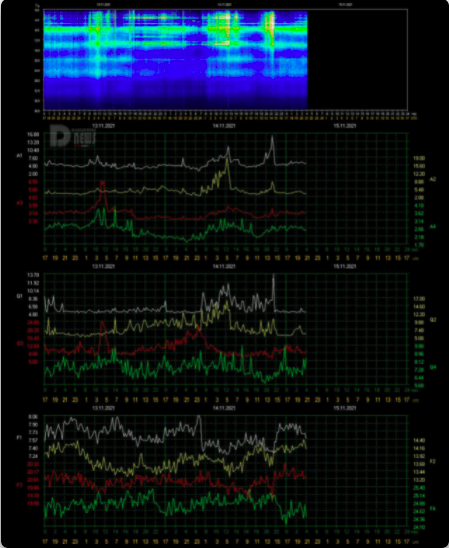Click the 19.00 axis value
449x548 pixels.
[x=419, y=158]
